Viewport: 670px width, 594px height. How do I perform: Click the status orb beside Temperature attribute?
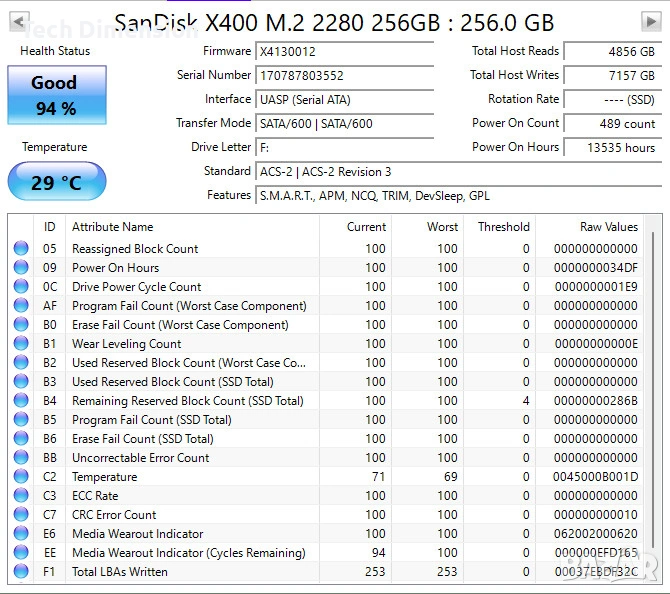click(x=21, y=477)
